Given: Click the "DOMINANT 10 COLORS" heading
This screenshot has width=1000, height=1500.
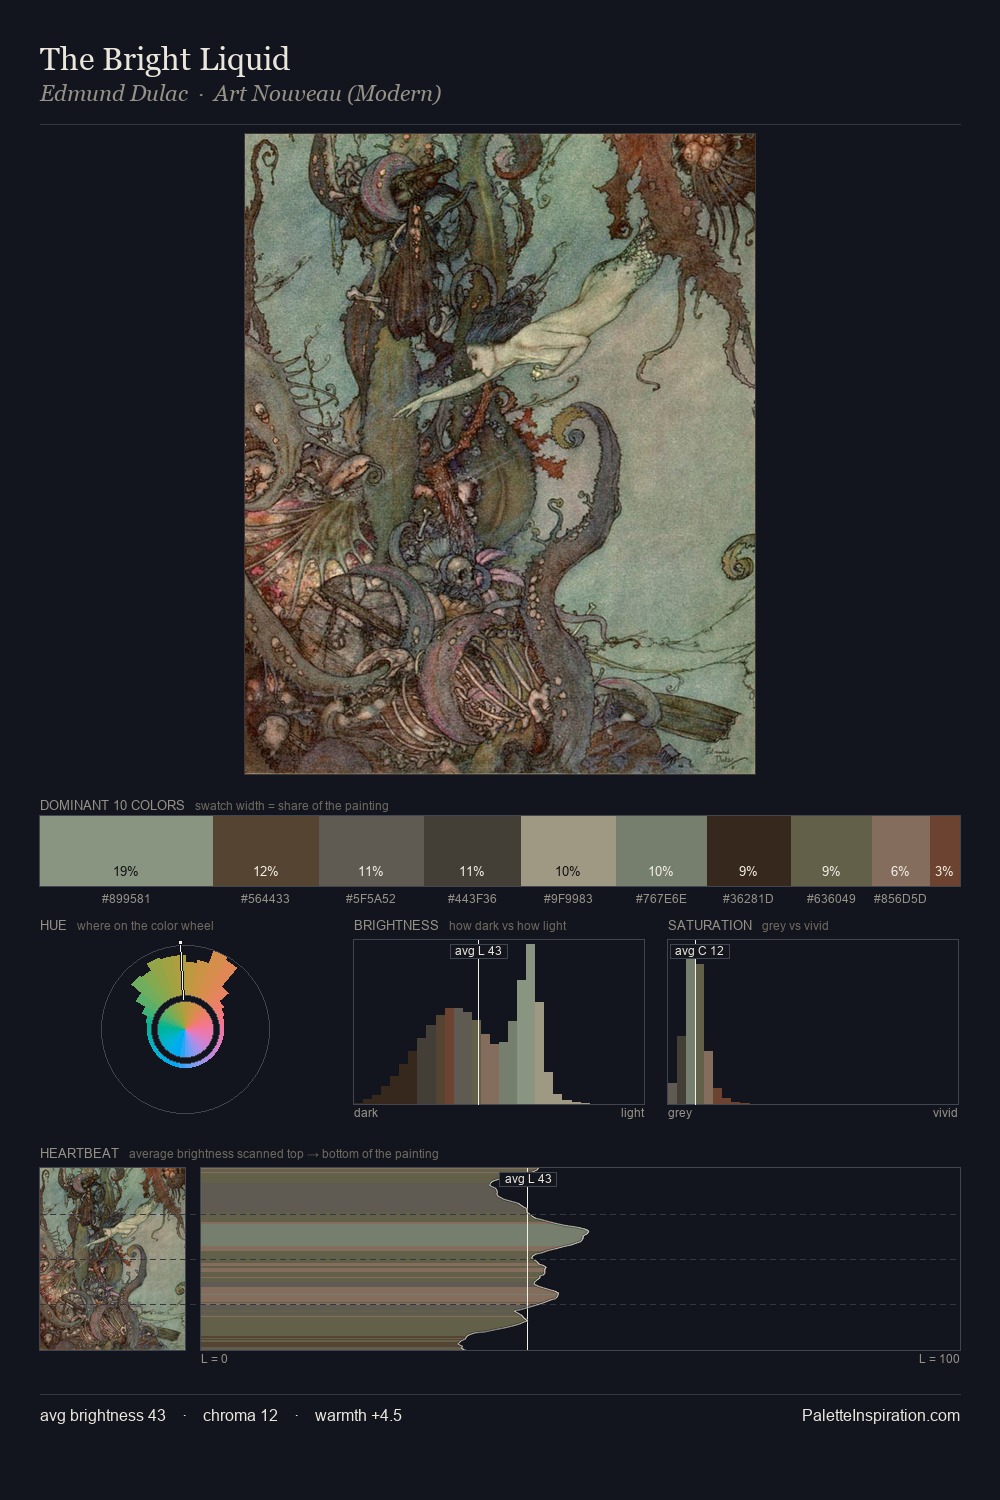Looking at the screenshot, I should (112, 805).
